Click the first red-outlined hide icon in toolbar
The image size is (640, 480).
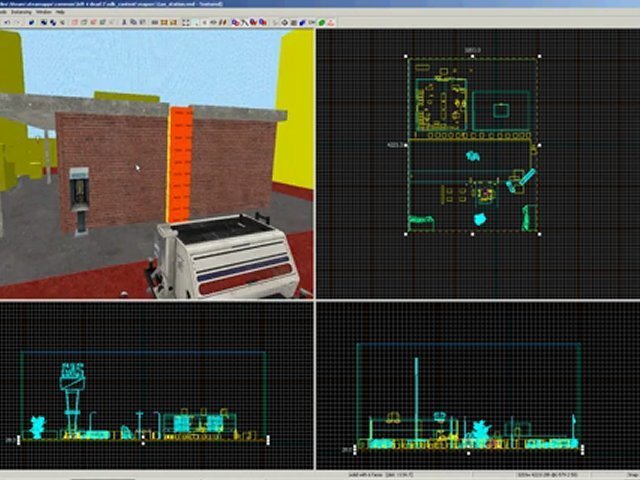click(x=74, y=22)
